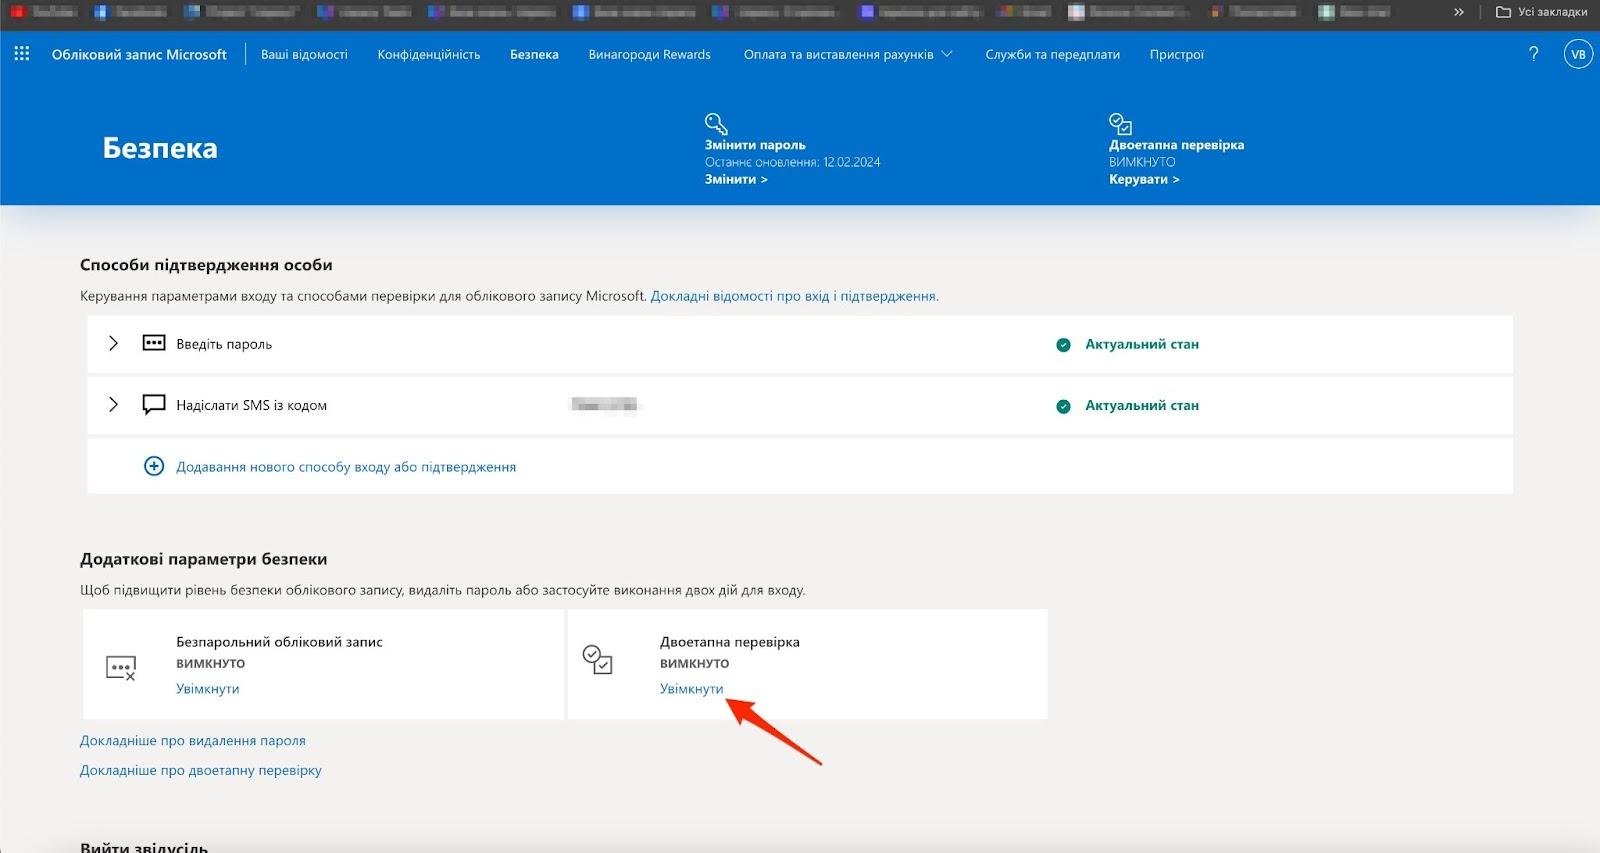
Task: Click Актуальний стан in Введіть пароль row
Action: pos(1142,344)
